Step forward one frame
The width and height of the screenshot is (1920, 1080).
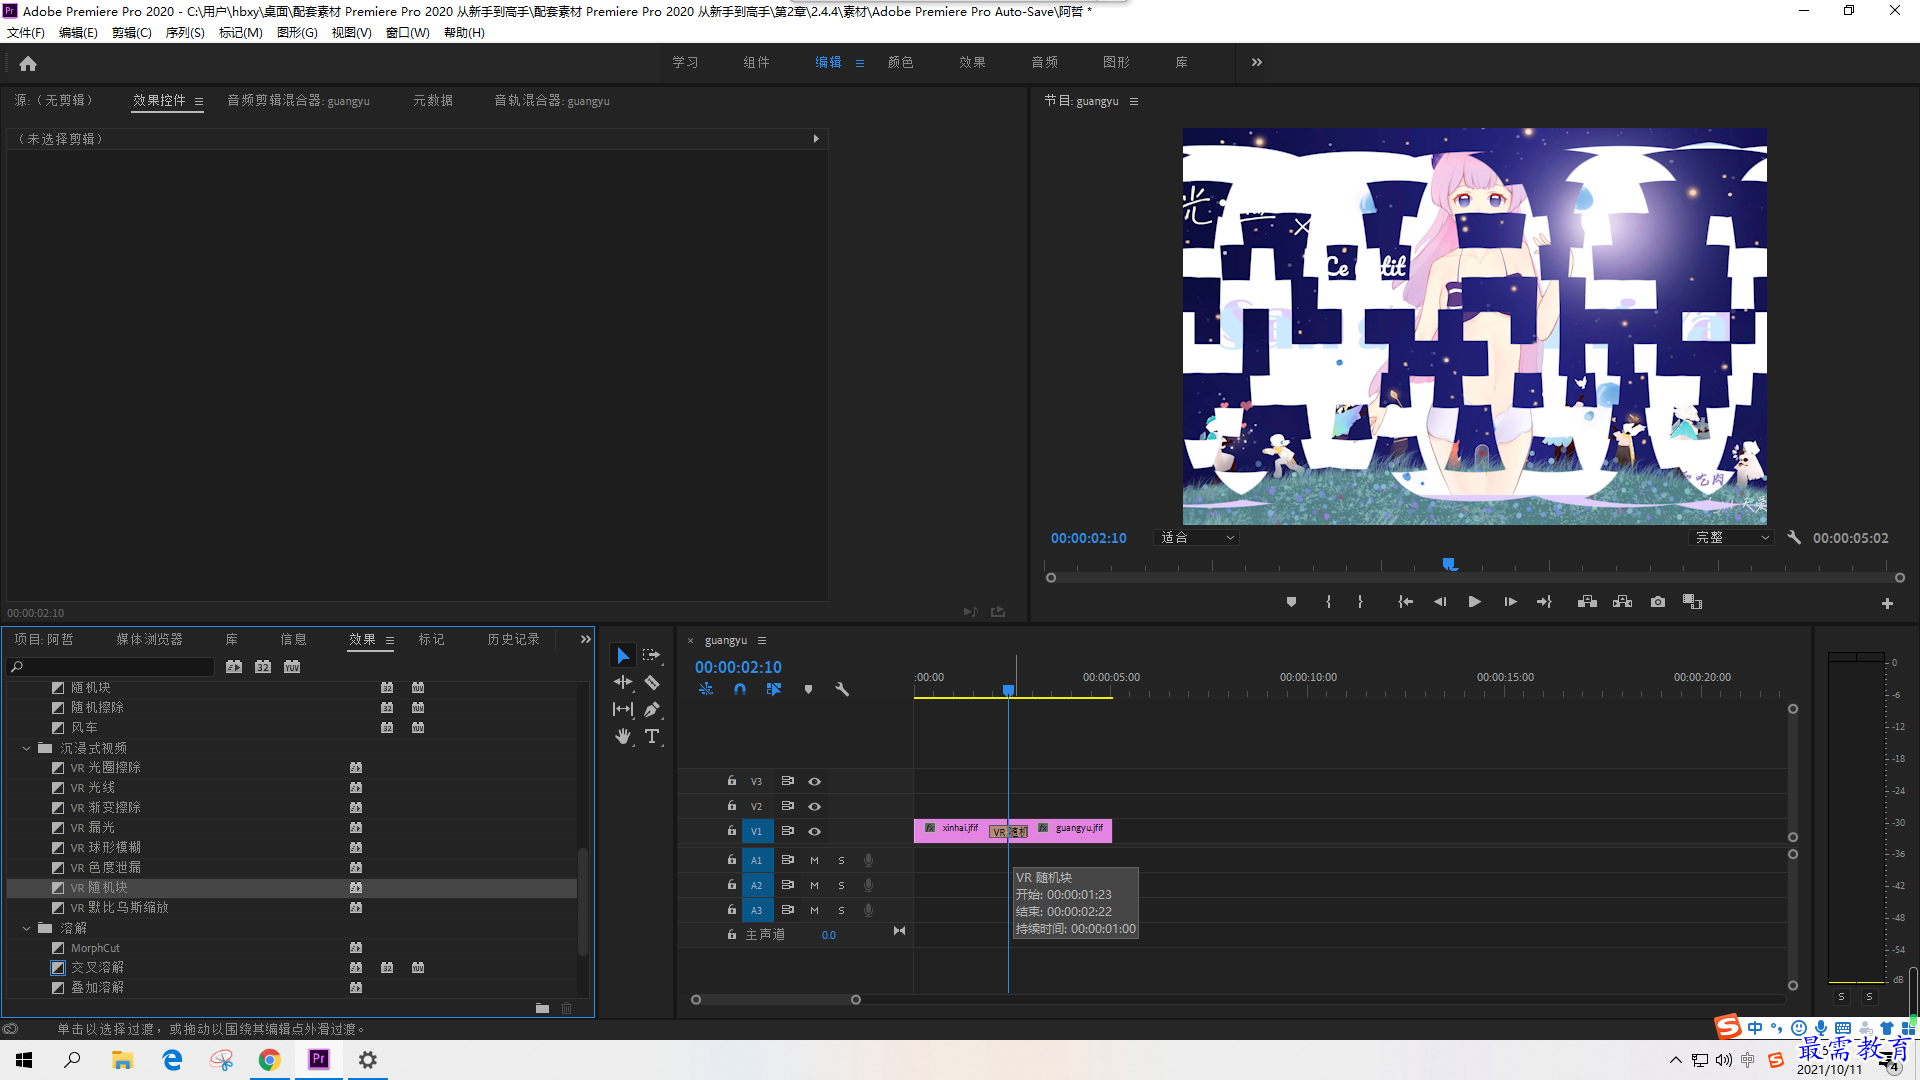tap(1510, 602)
